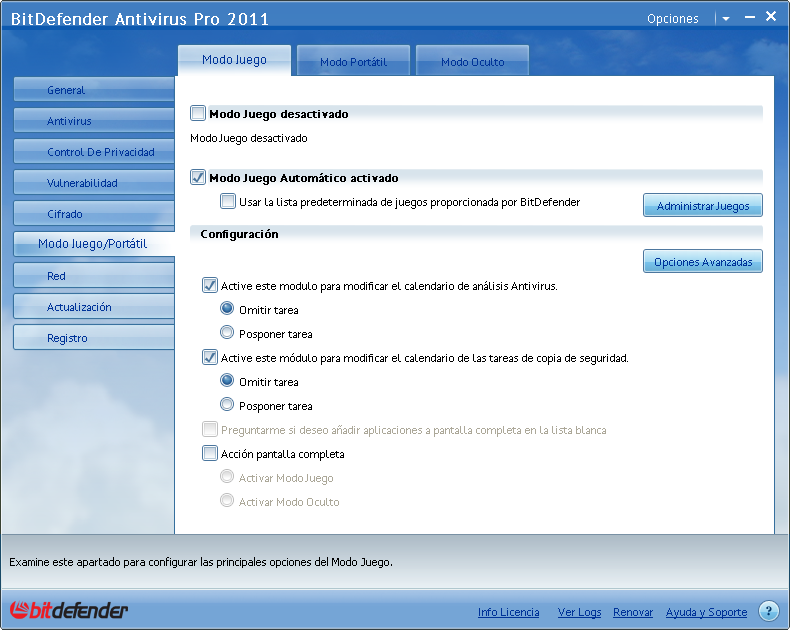
Task: Select the Activar Modo Juego radio button
Action: [227, 476]
